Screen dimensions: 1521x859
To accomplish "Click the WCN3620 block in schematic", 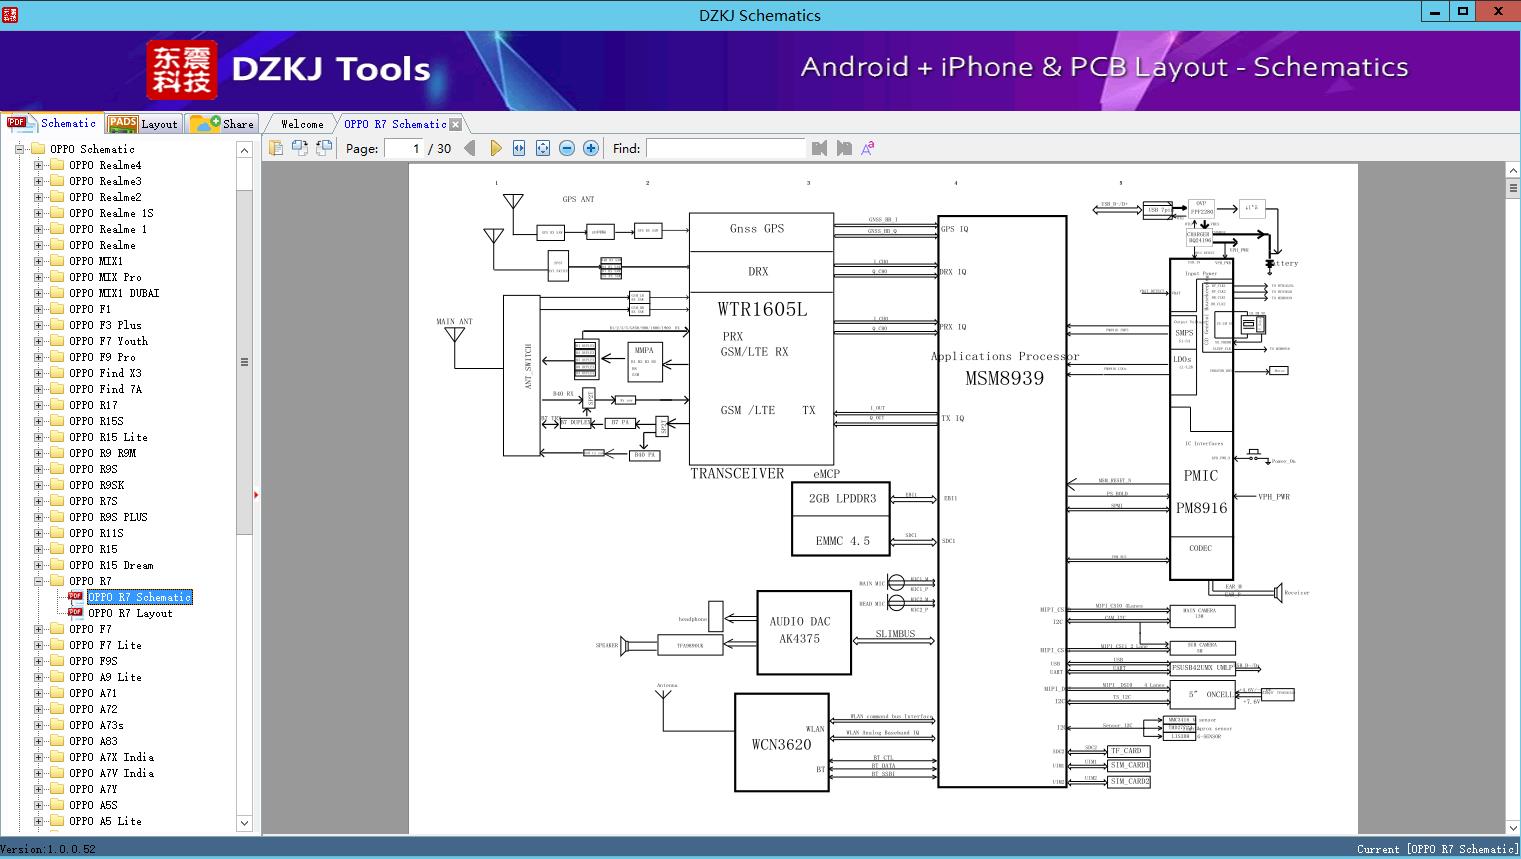I will point(782,742).
